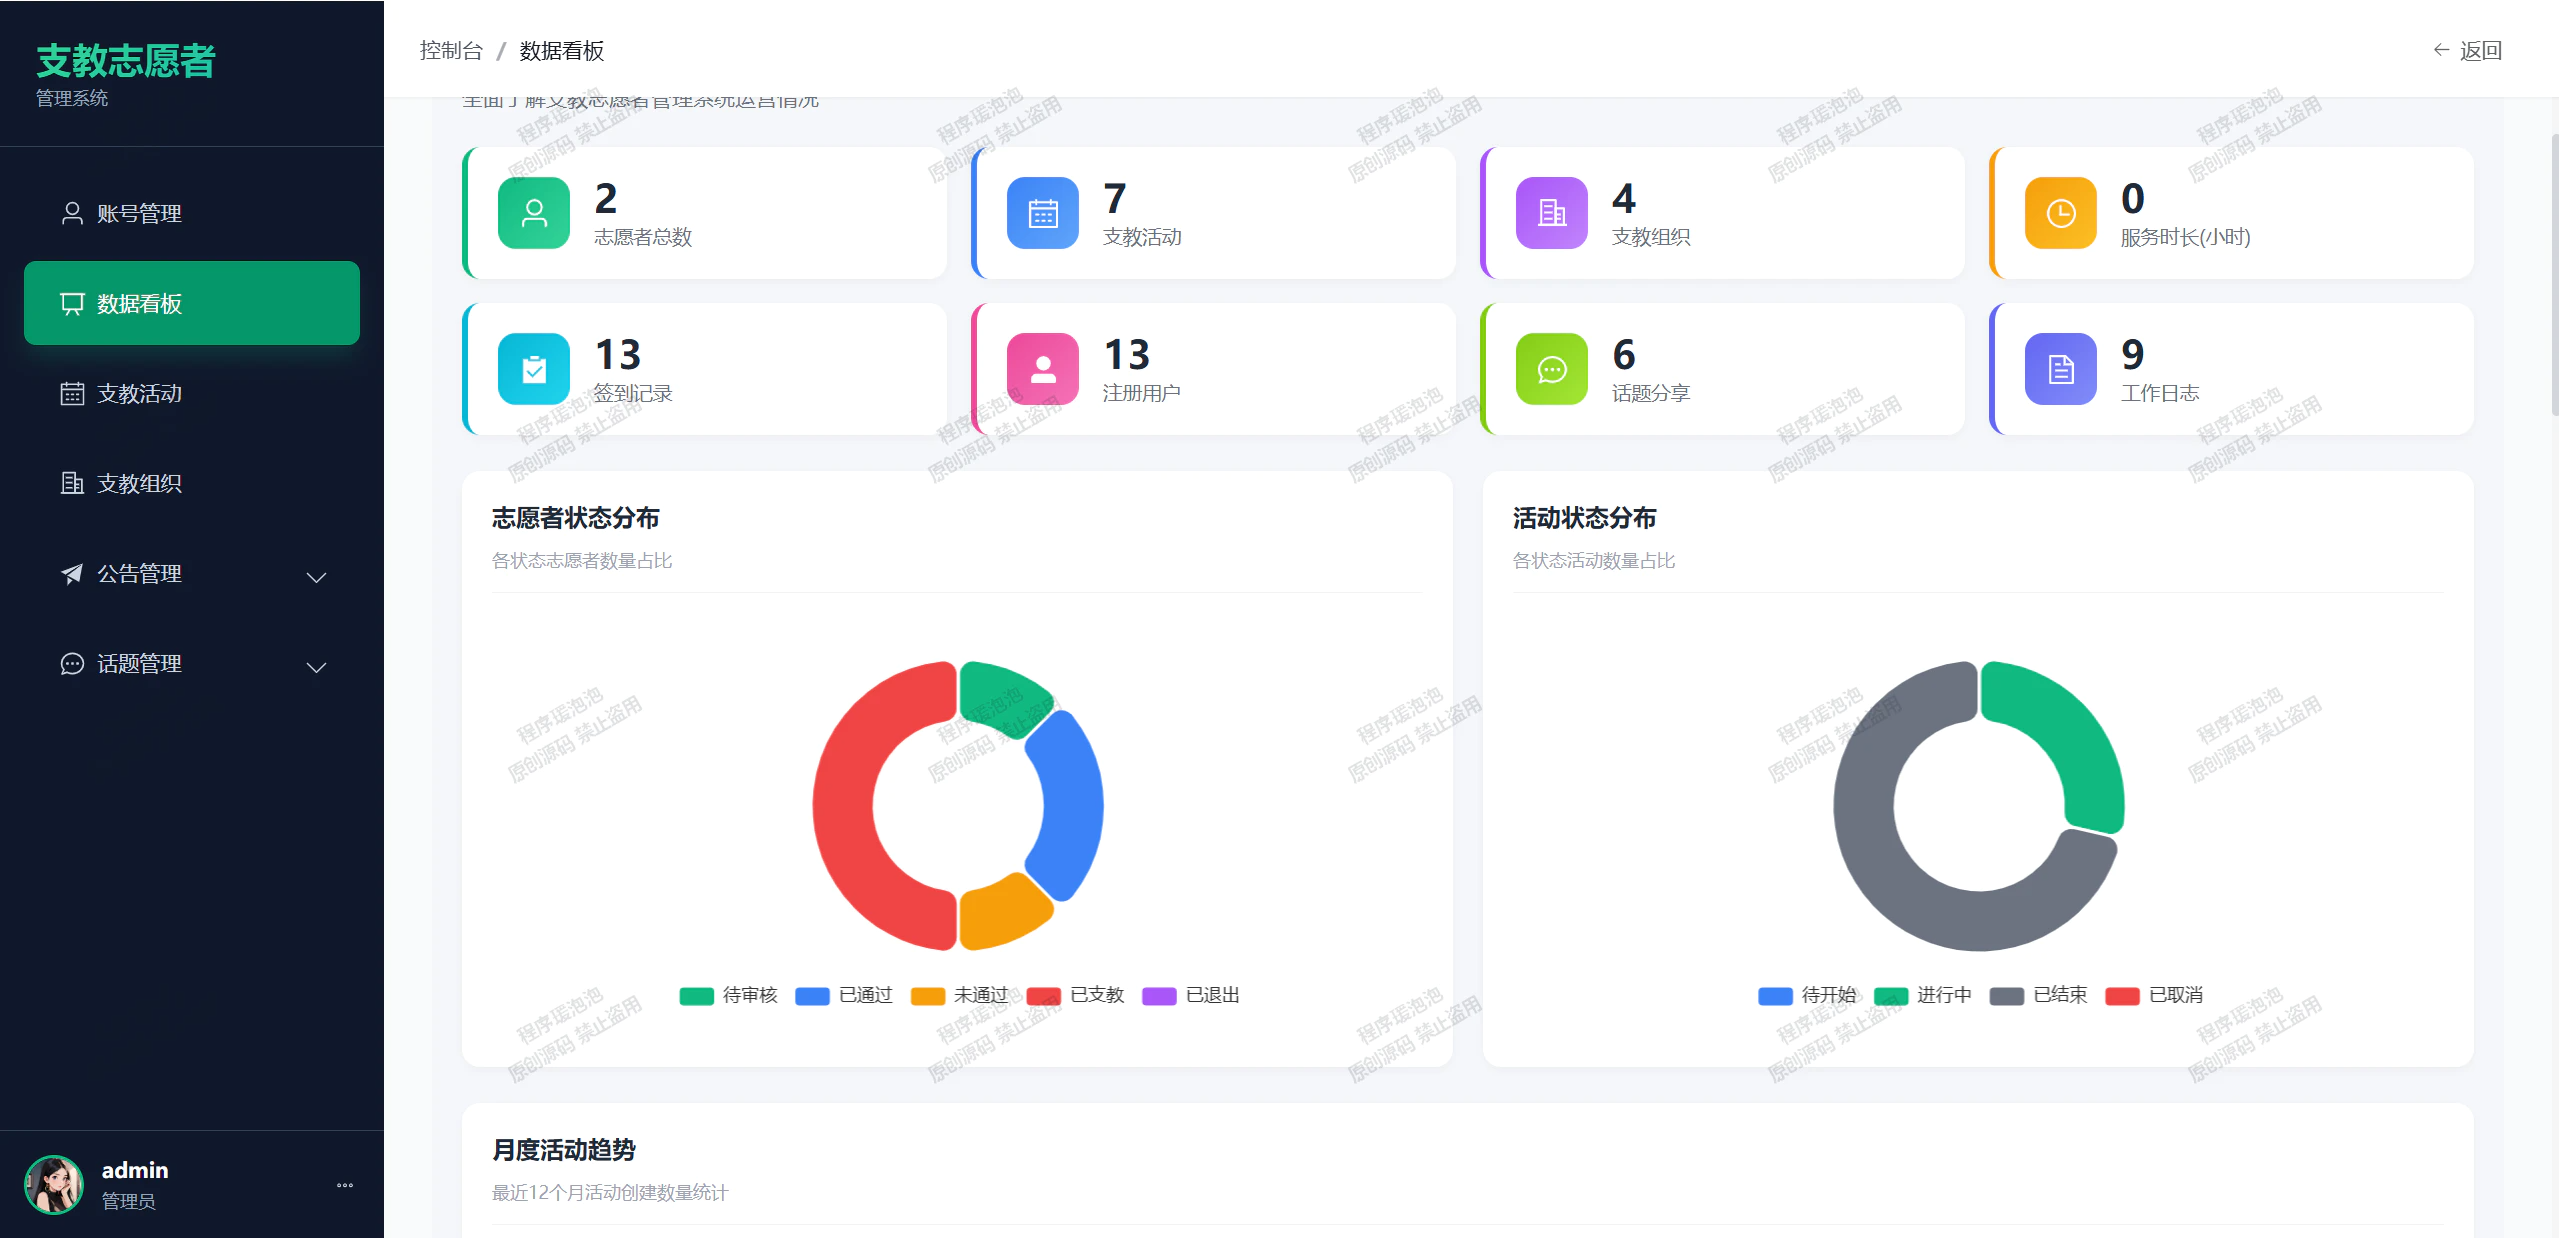Image resolution: width=2559 pixels, height=1238 pixels.
Task: Click the lime 话题分享 chat icon
Action: pos(1552,369)
